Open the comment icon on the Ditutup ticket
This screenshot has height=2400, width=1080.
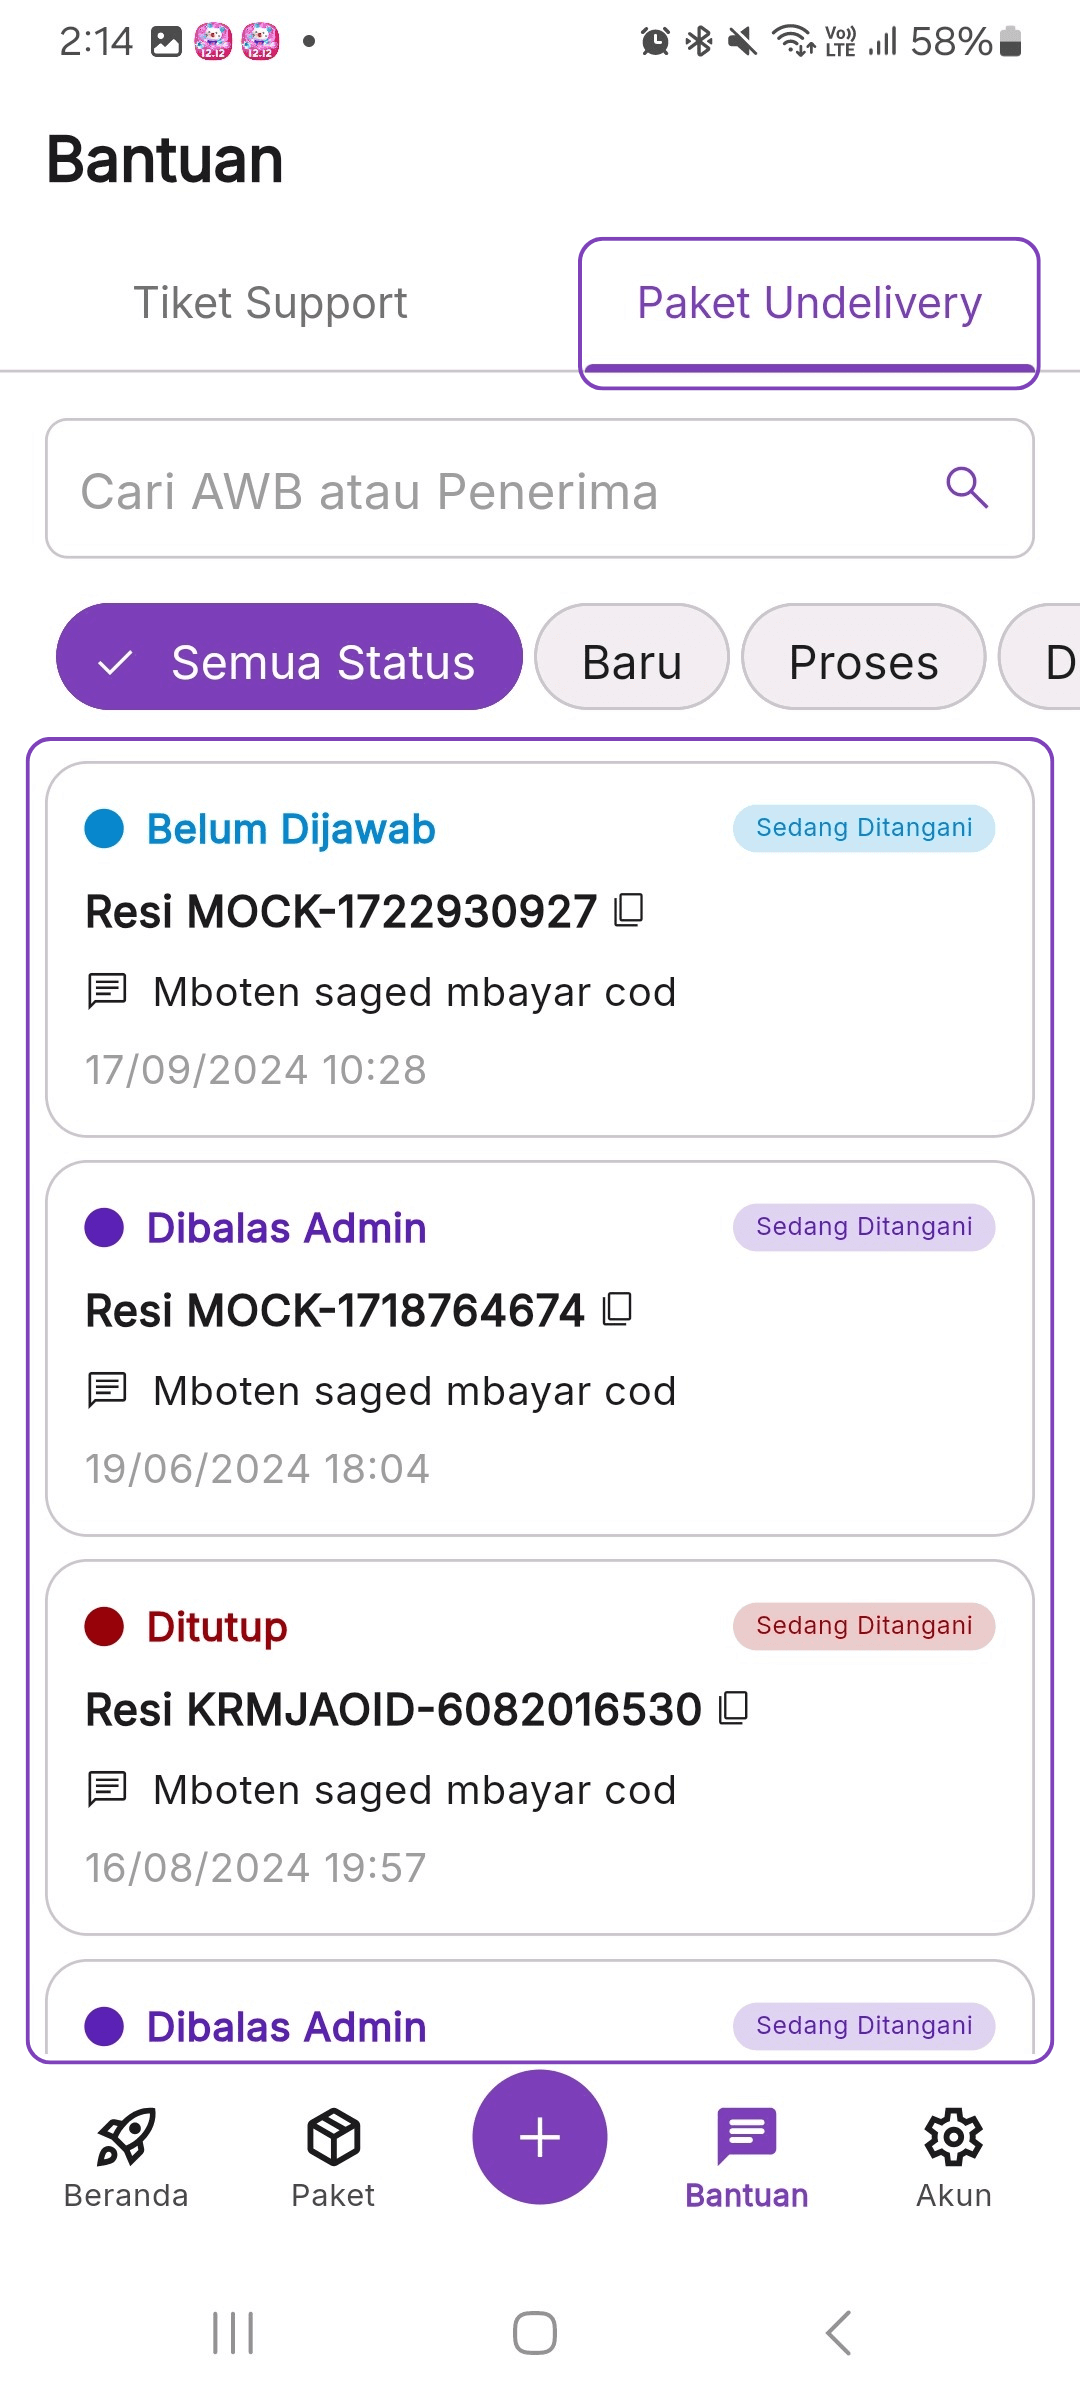[x=108, y=1789]
